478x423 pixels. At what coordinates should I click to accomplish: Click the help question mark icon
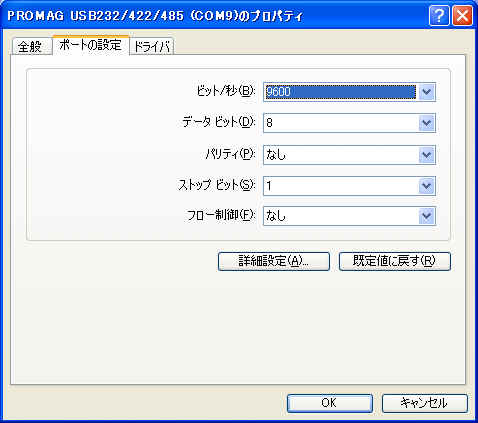point(439,16)
